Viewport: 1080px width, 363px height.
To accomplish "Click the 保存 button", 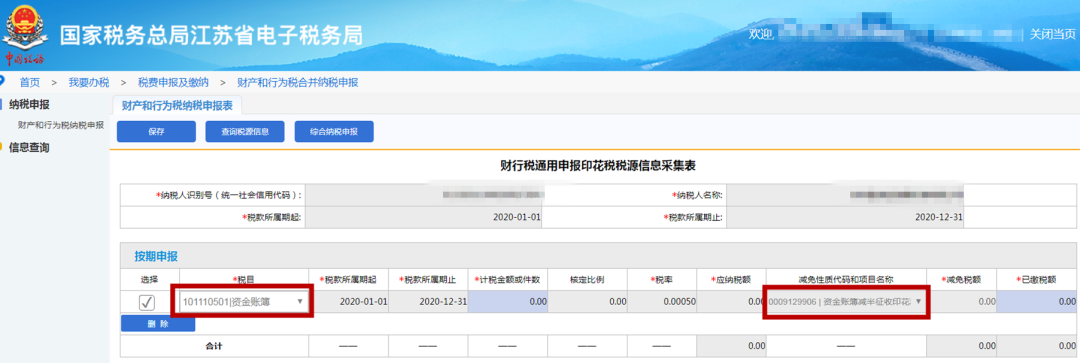I will 156,132.
